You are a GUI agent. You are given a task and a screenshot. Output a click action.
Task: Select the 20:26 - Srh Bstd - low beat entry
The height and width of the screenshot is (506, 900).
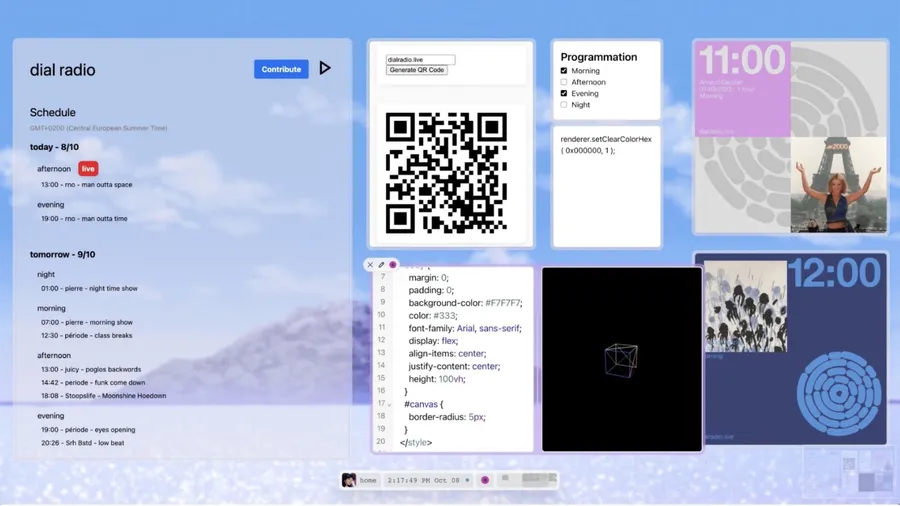click(83, 443)
